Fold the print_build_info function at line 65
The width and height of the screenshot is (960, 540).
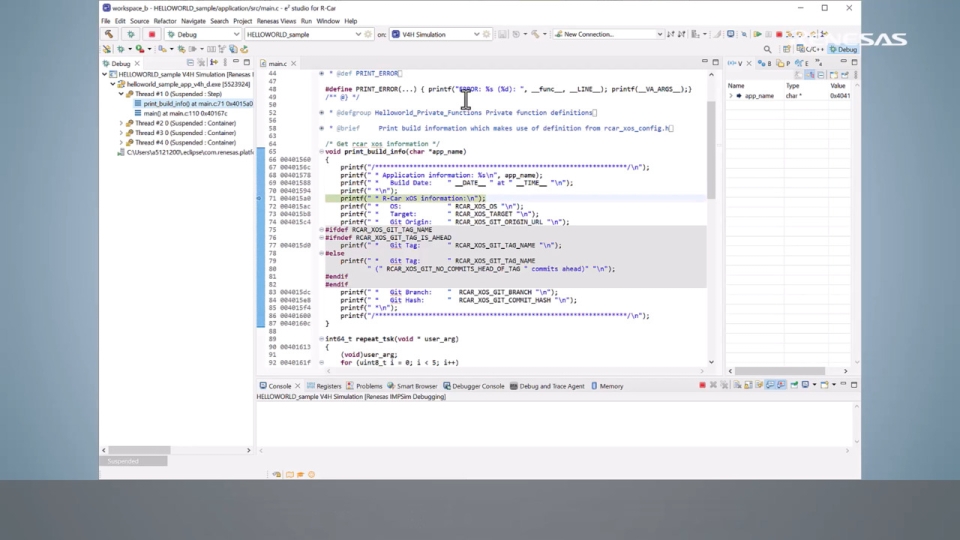pos(321,151)
